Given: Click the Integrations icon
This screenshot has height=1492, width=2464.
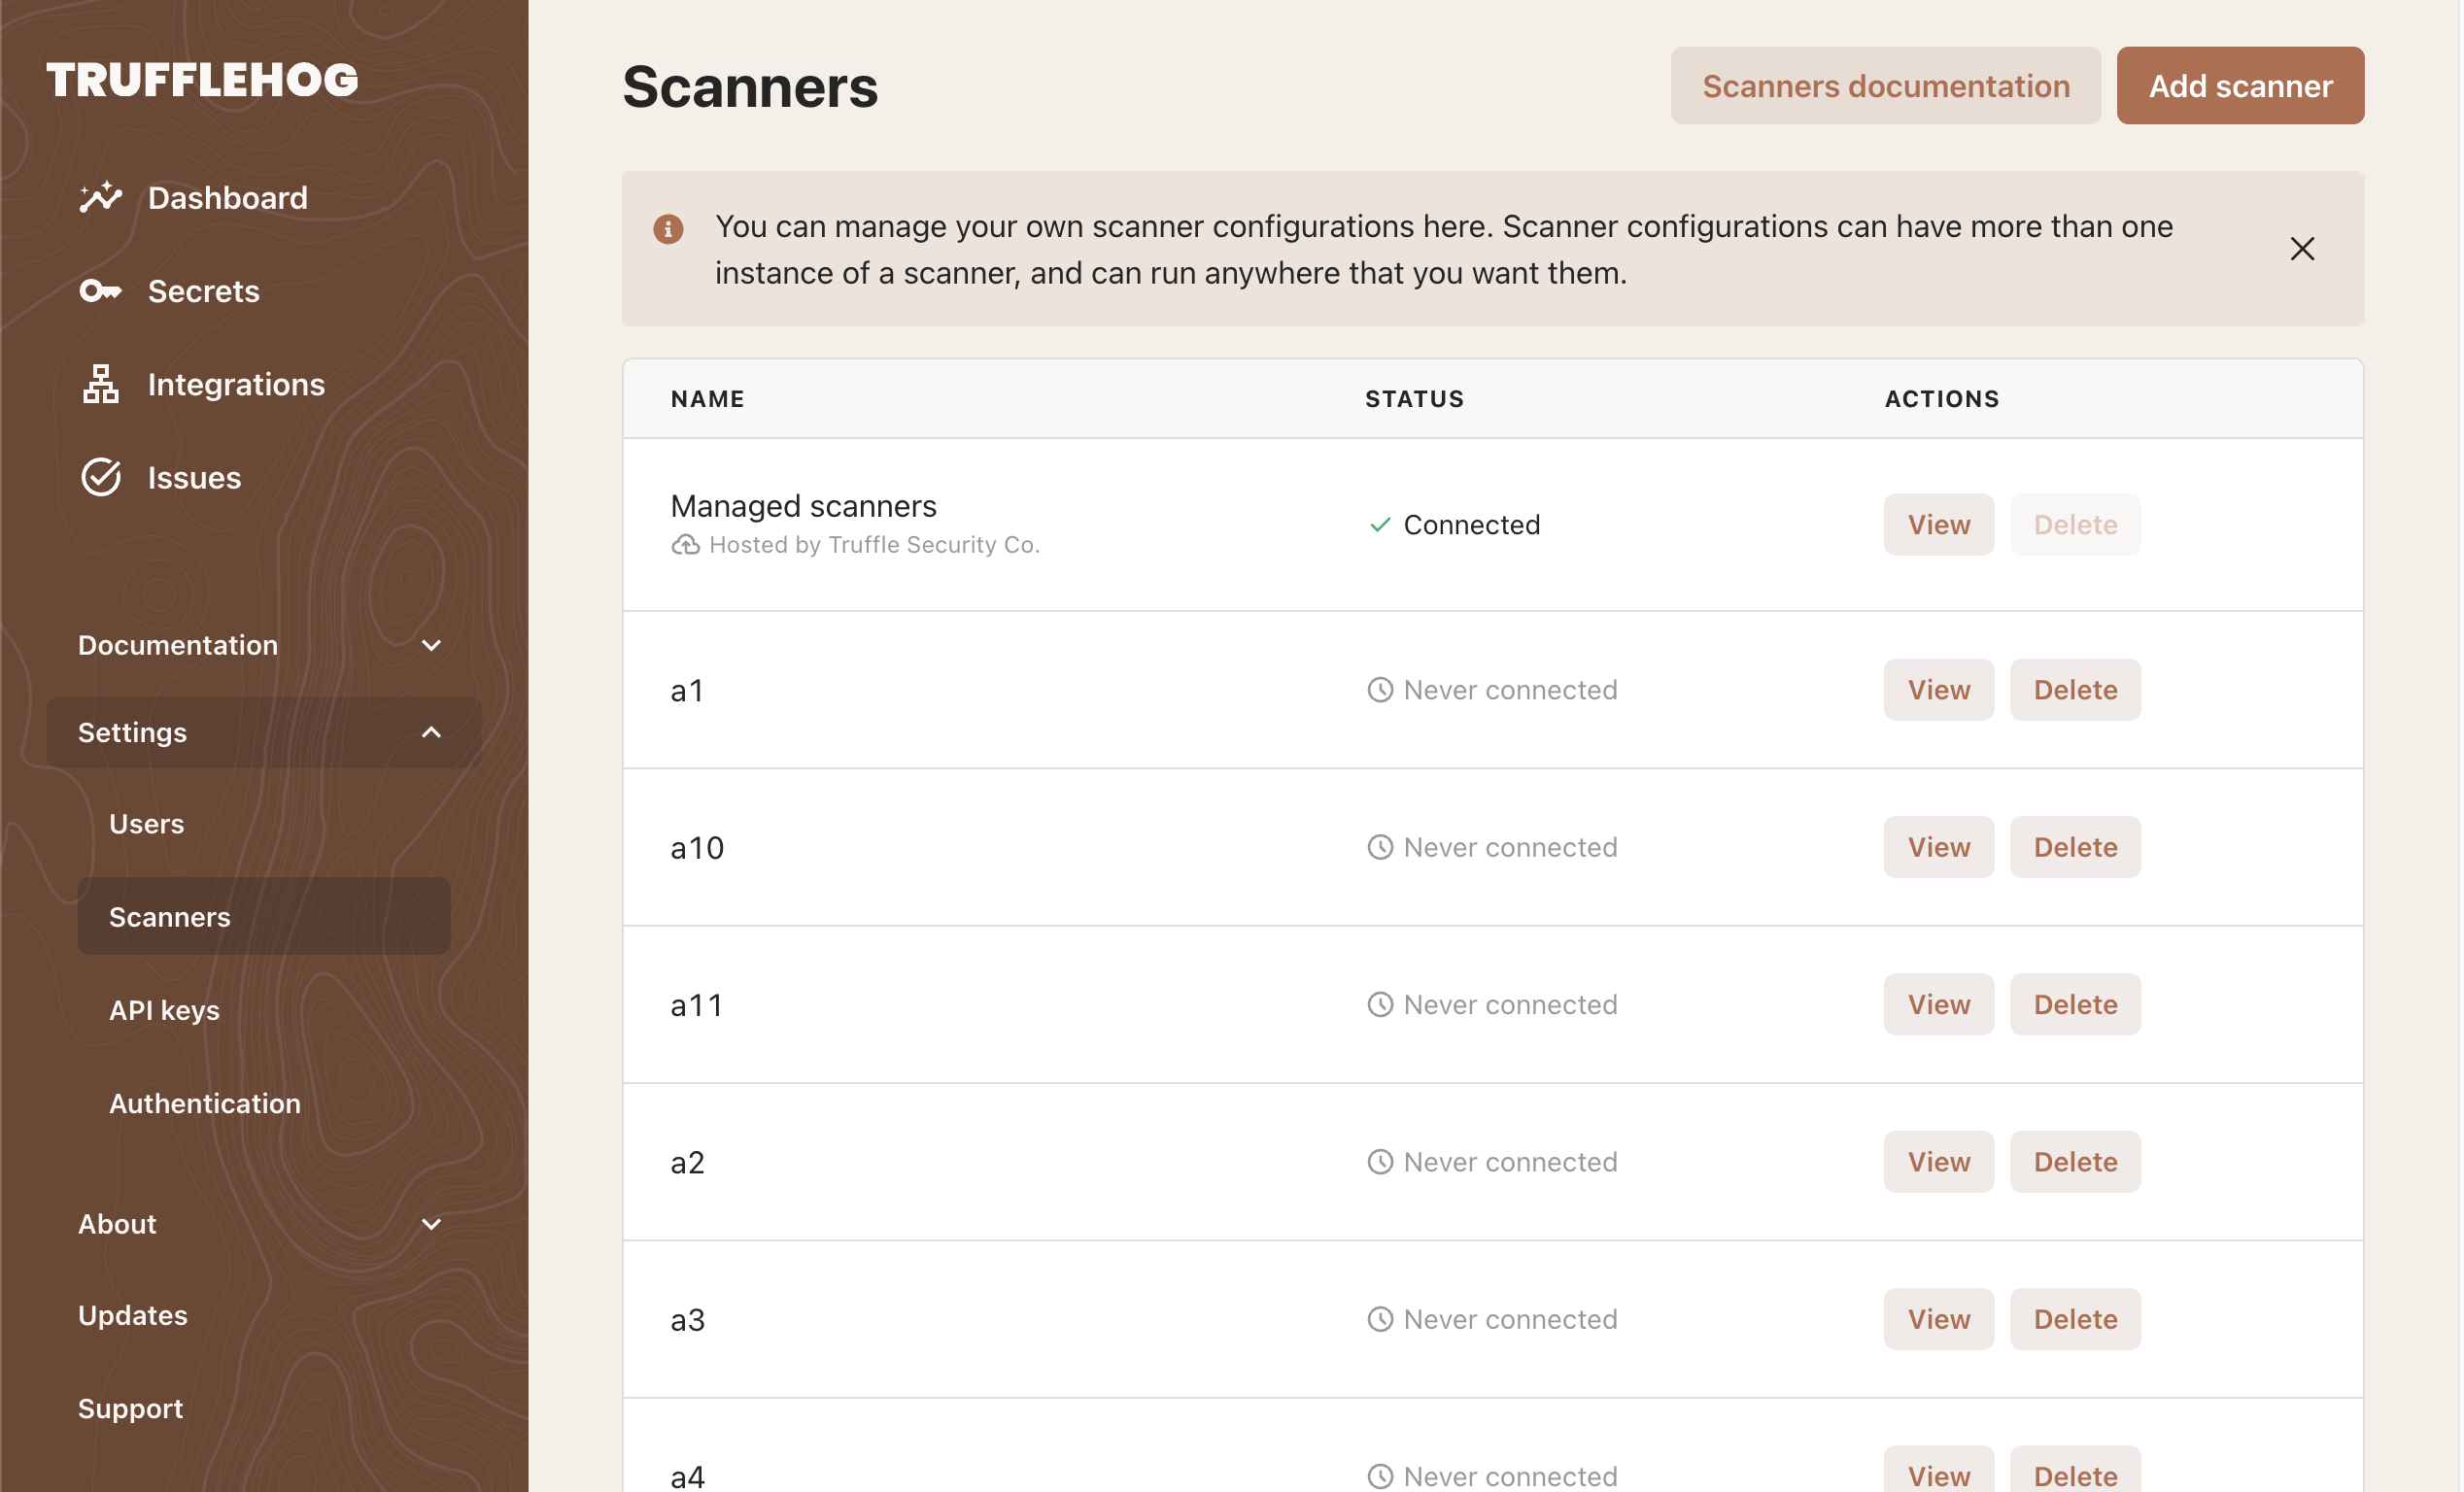Looking at the screenshot, I should point(101,384).
